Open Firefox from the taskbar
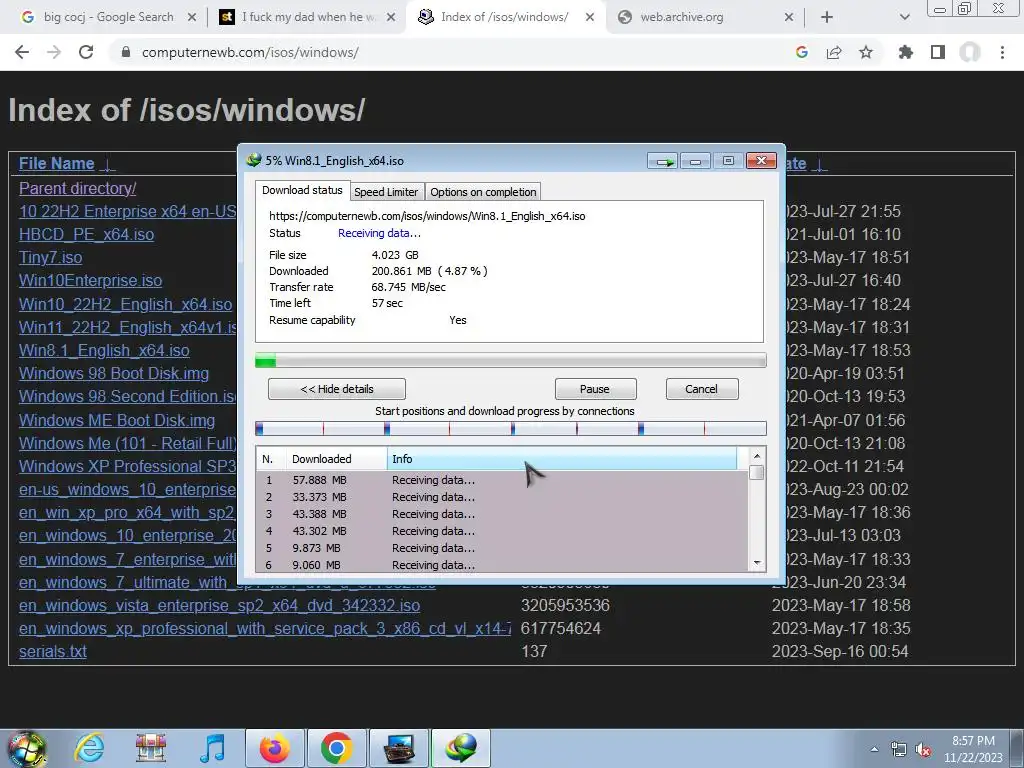Screen dimensions: 1024x768 [x=274, y=748]
